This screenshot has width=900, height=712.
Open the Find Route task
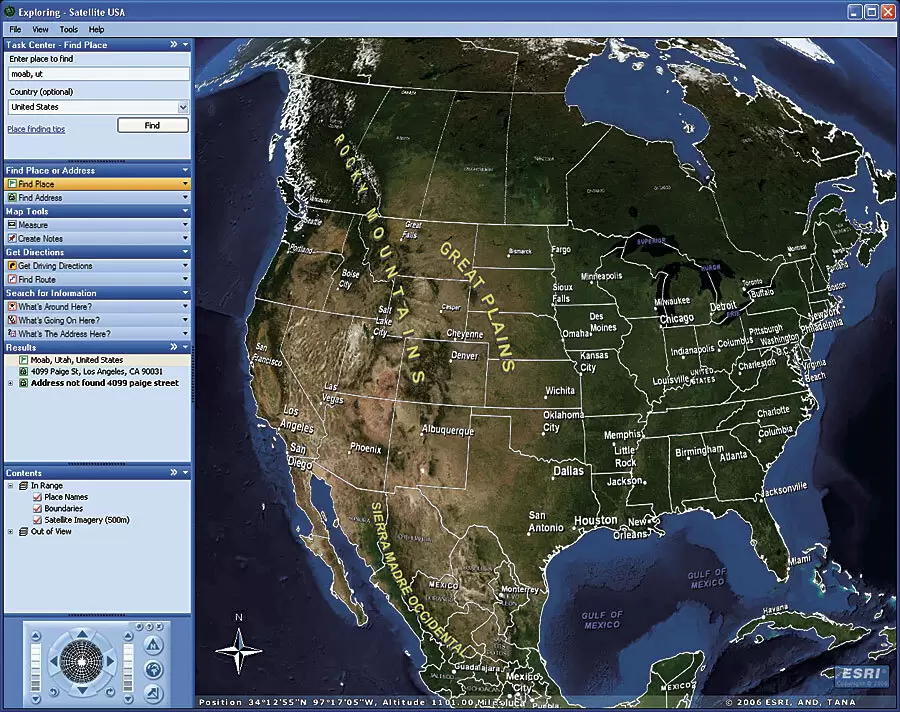pos(98,280)
